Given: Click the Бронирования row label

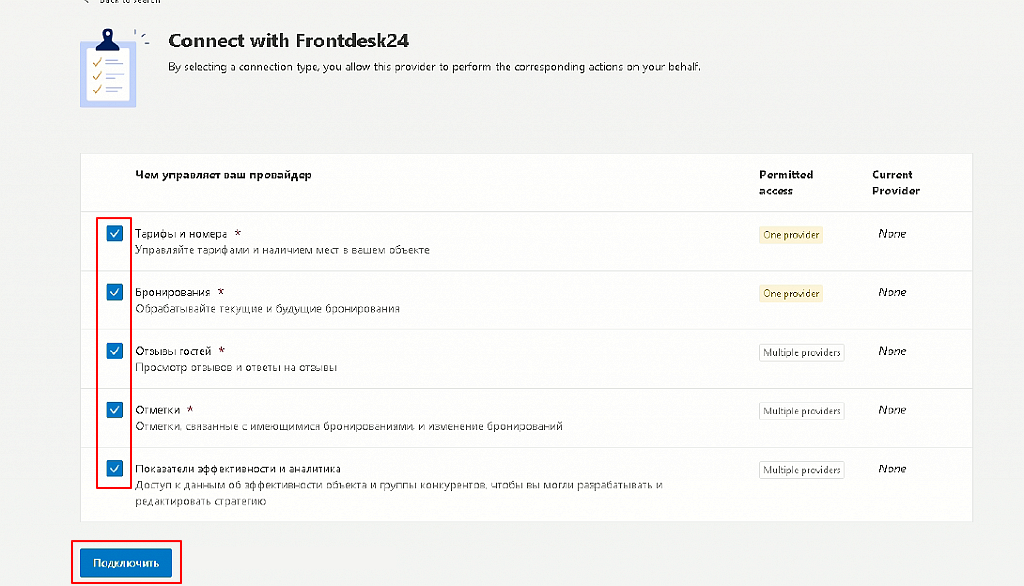Looking at the screenshot, I should pos(172,292).
